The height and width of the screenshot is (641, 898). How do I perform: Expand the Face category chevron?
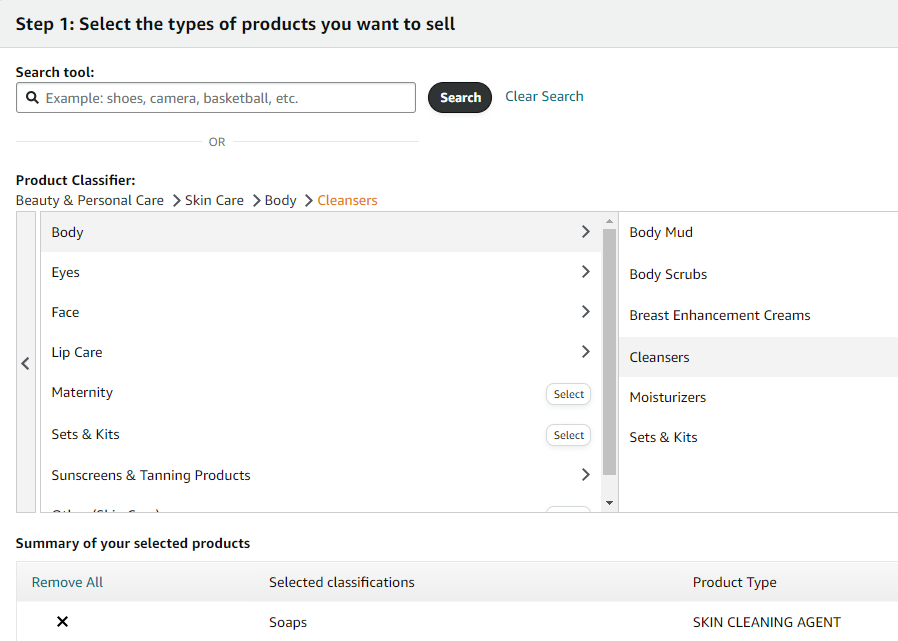click(585, 312)
